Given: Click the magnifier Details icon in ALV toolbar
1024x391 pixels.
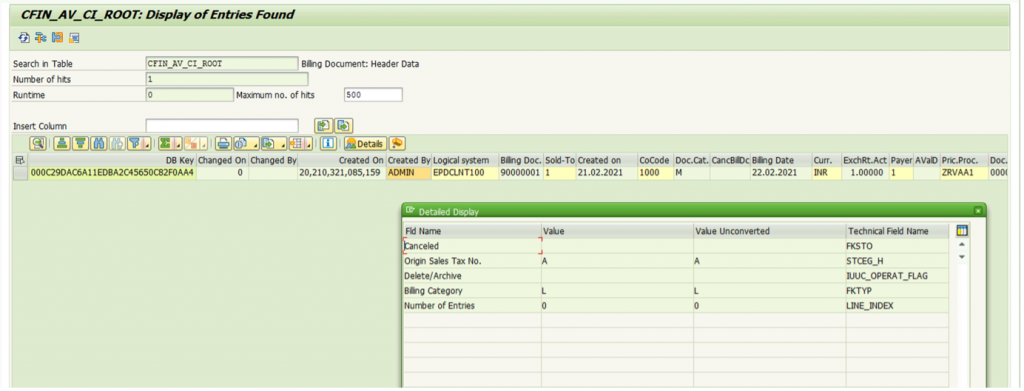Looking at the screenshot, I should point(38,143).
